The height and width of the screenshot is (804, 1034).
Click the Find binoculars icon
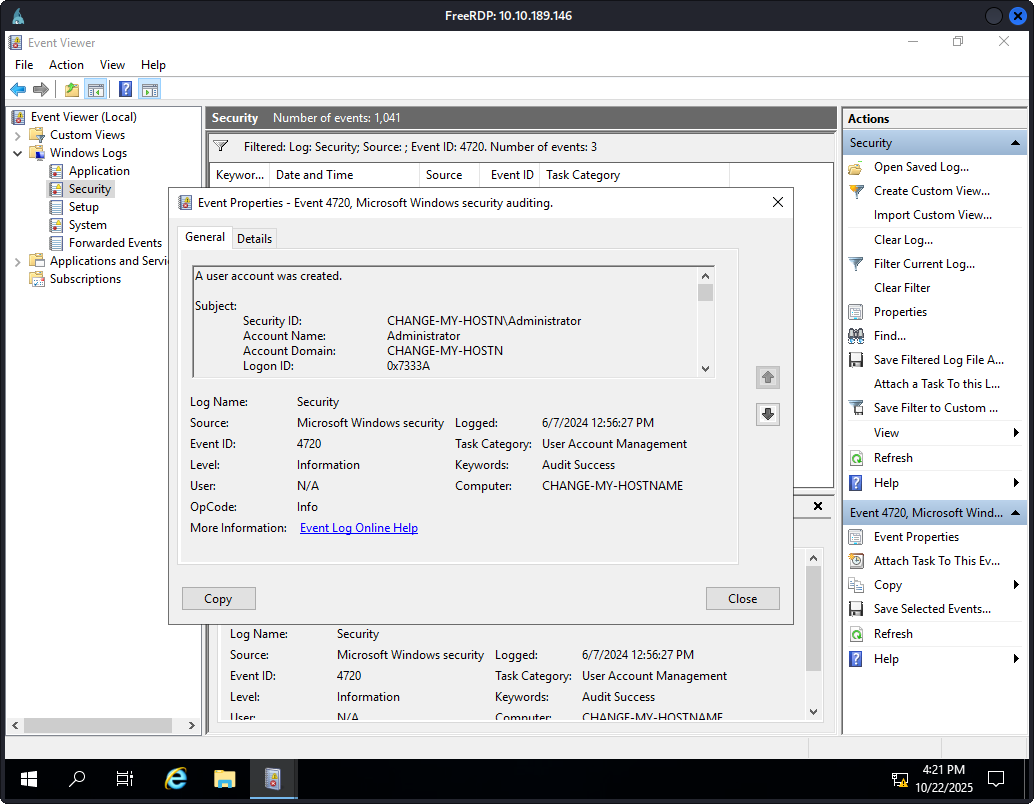[x=855, y=336]
